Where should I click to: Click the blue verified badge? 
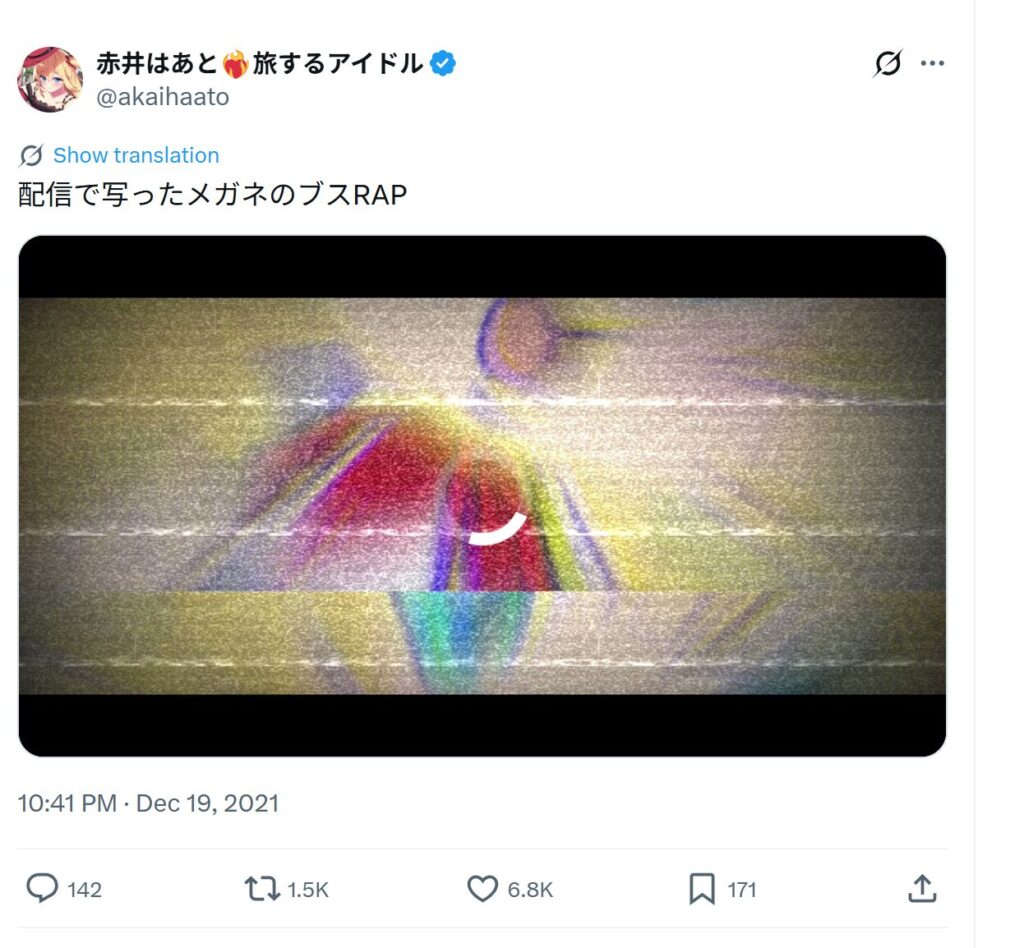click(x=443, y=63)
